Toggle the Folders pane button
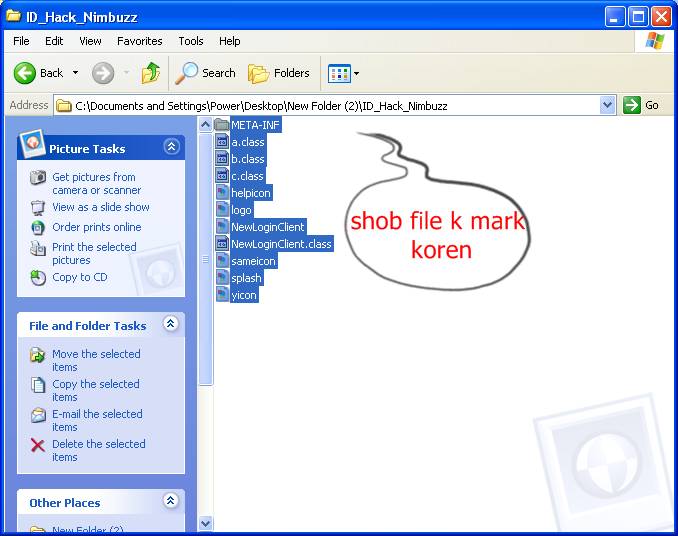 (x=279, y=73)
